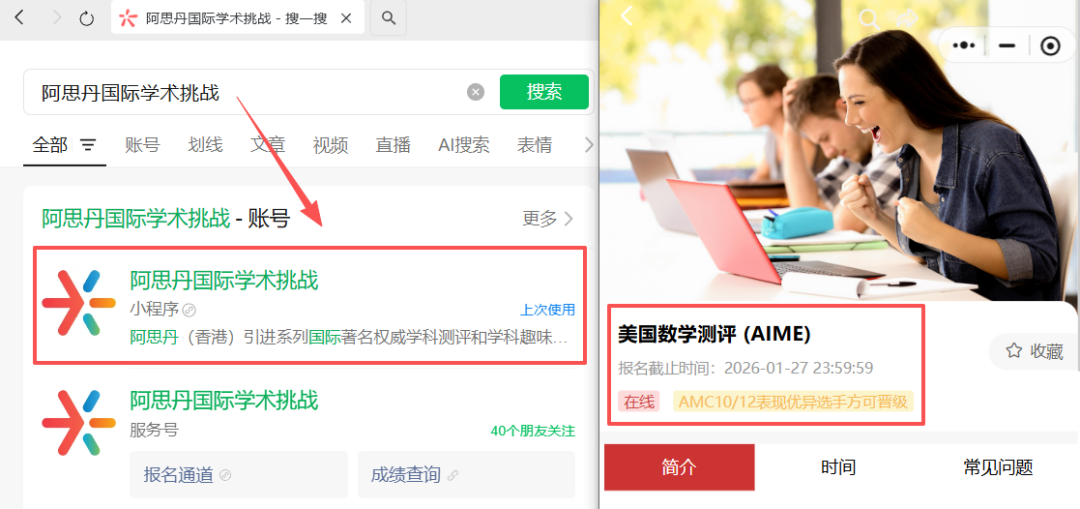The height and width of the screenshot is (509, 1080).
Task: Select the 常见问题 tab
Action: [x=998, y=468]
